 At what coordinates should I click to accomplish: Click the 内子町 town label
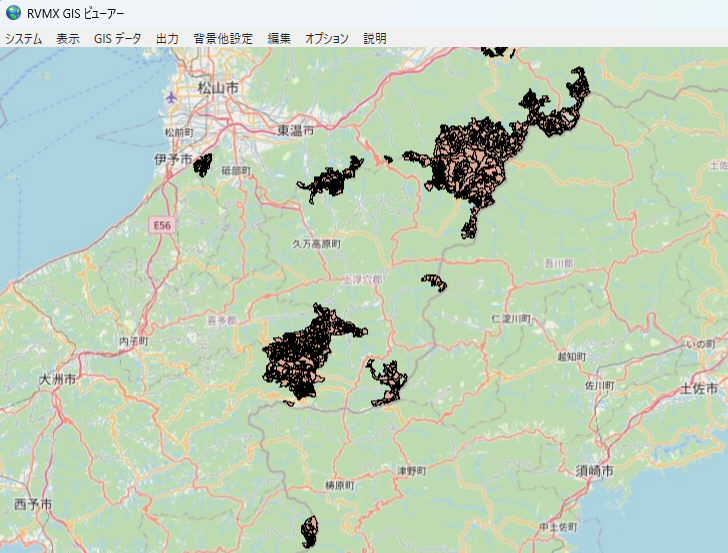point(133,341)
